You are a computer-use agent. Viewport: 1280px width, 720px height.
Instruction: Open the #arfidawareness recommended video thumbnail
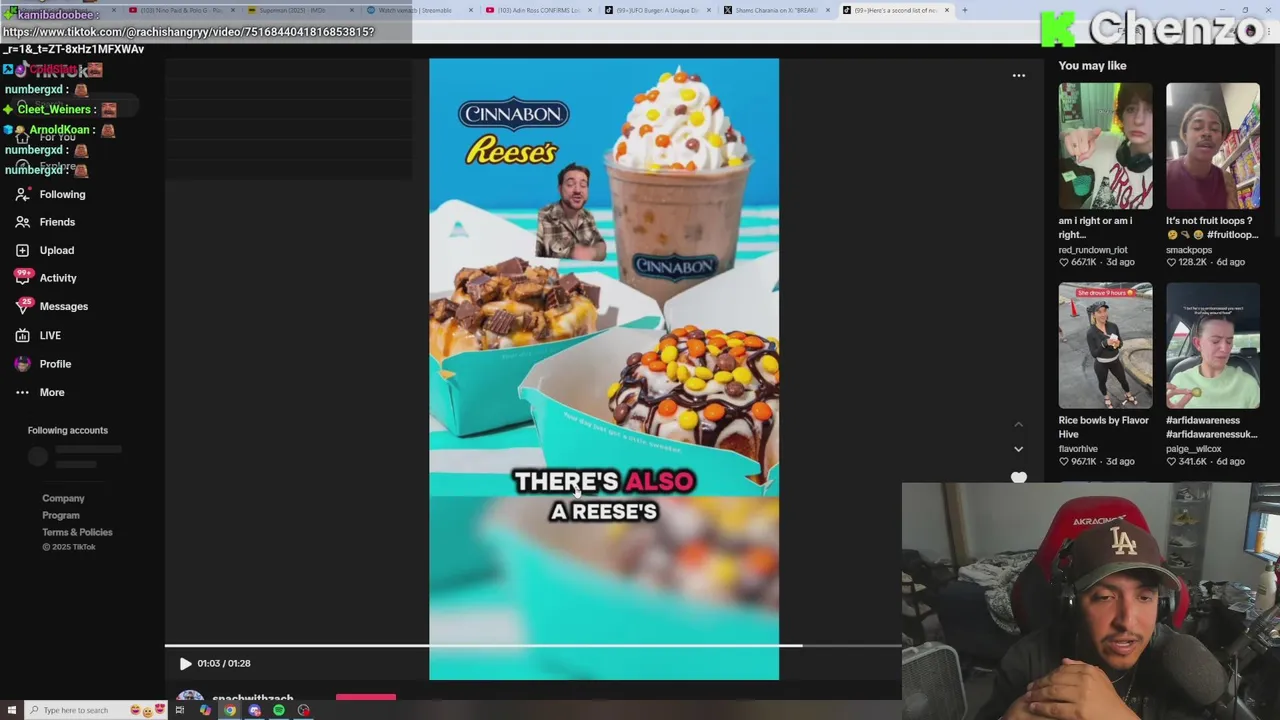[x=1212, y=346]
